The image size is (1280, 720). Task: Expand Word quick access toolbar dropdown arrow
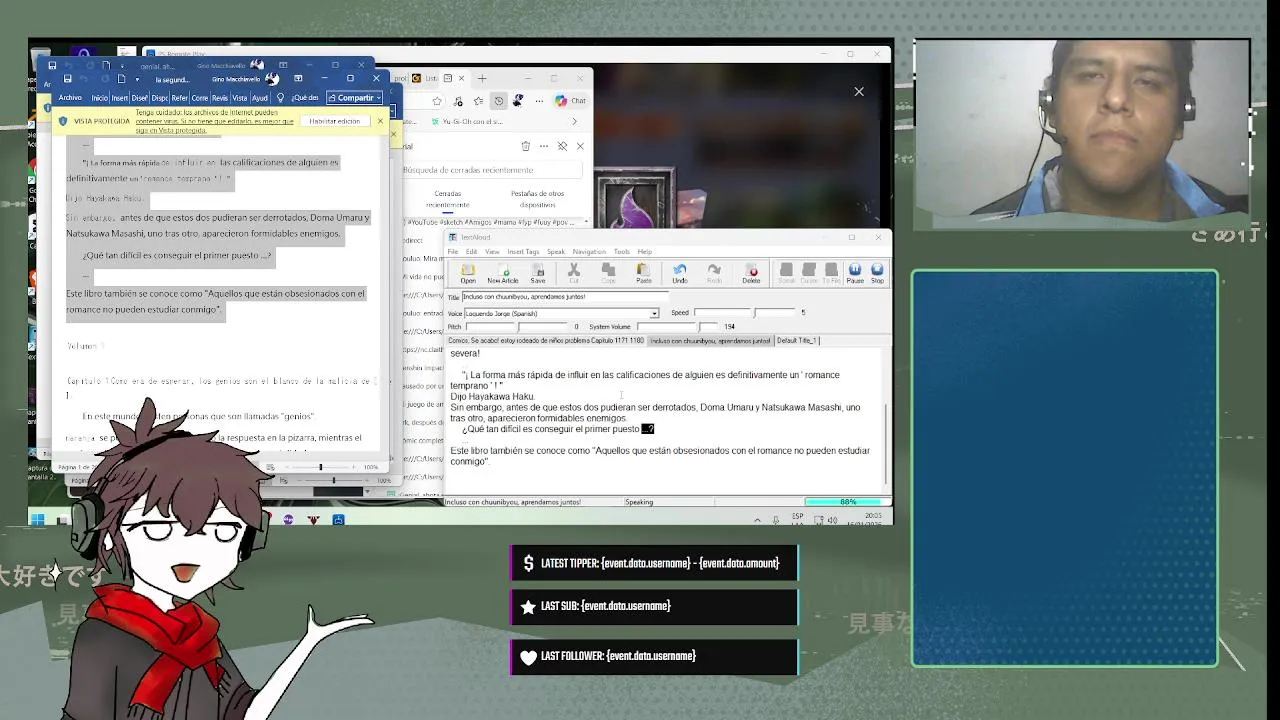[x=137, y=79]
